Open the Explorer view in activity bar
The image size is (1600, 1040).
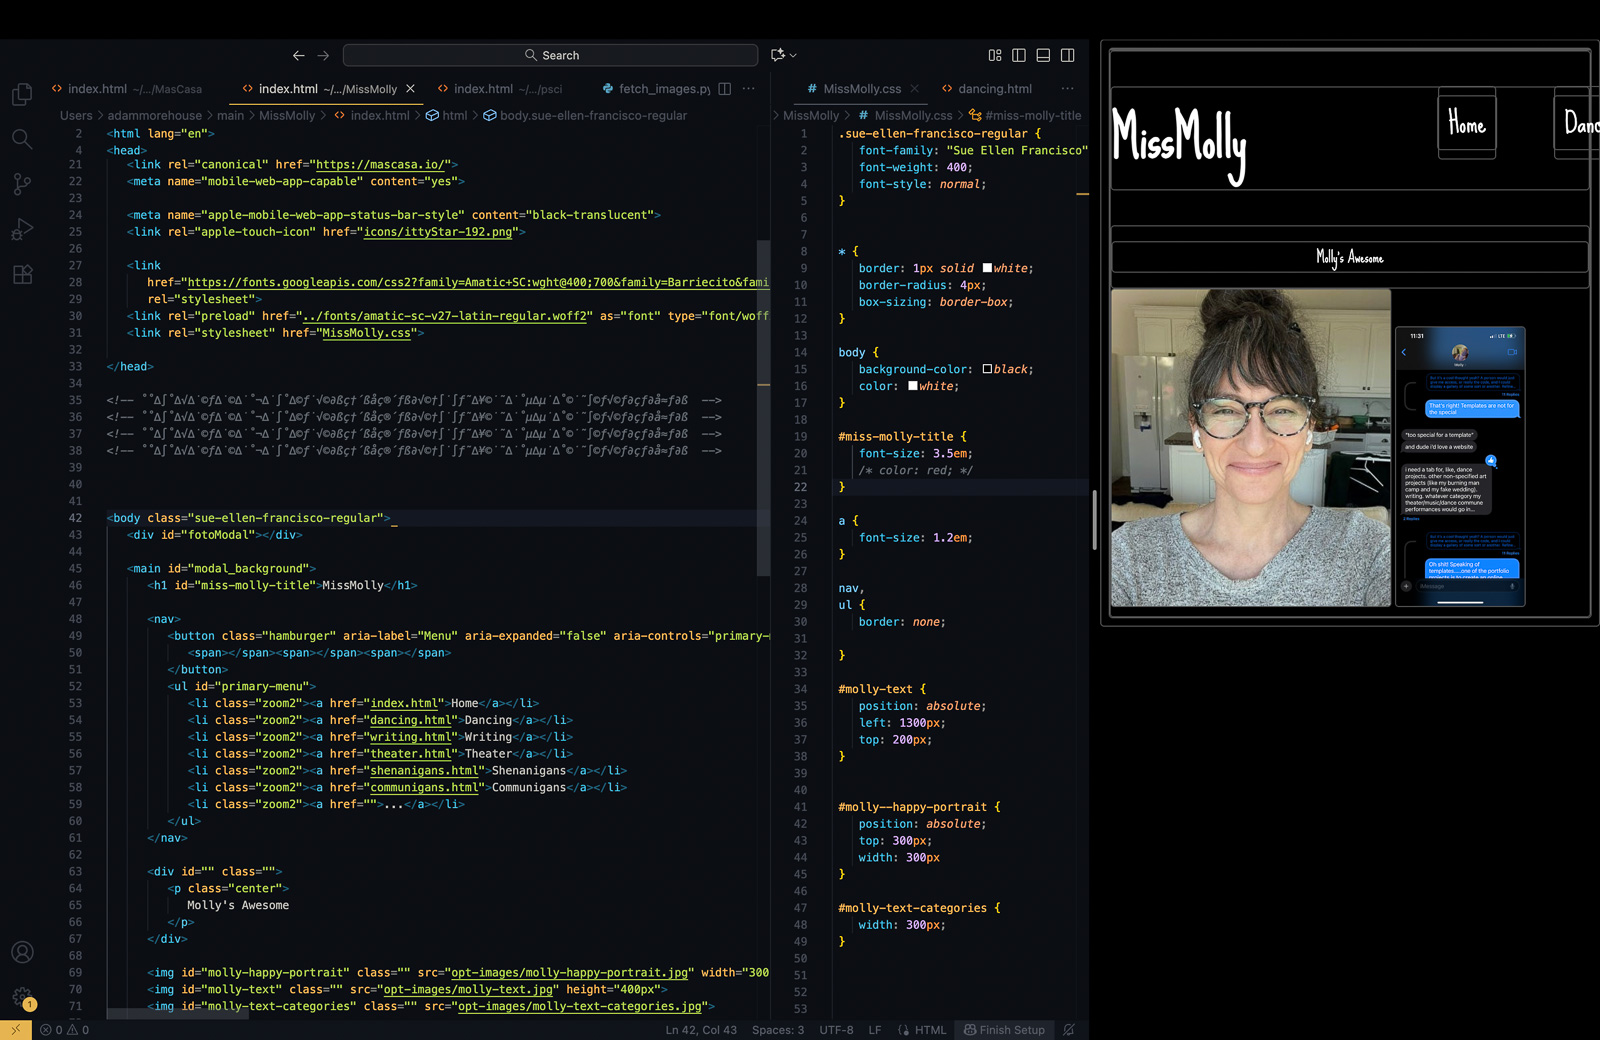pyautogui.click(x=22, y=94)
